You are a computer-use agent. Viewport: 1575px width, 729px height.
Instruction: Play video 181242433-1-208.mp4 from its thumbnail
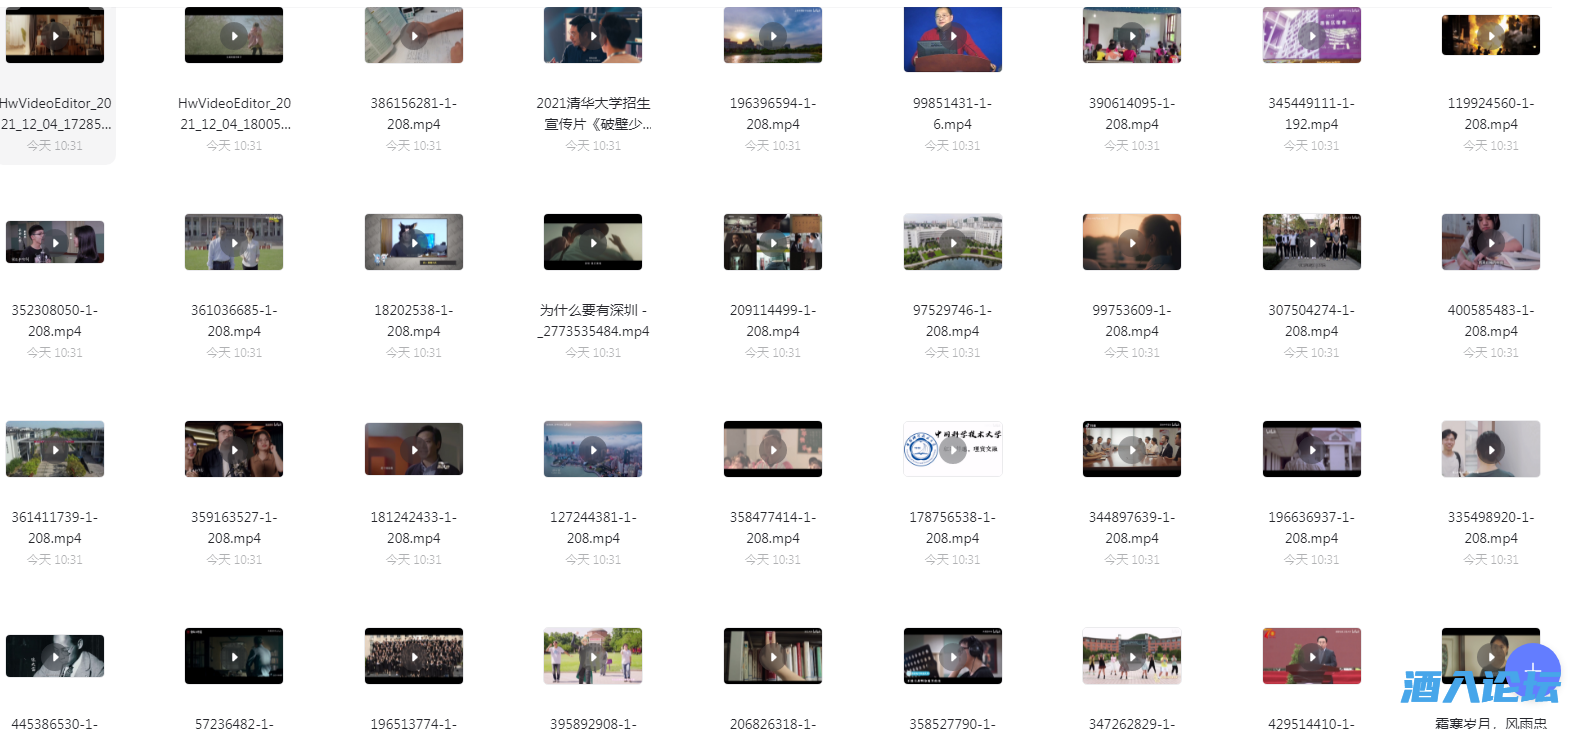414,449
